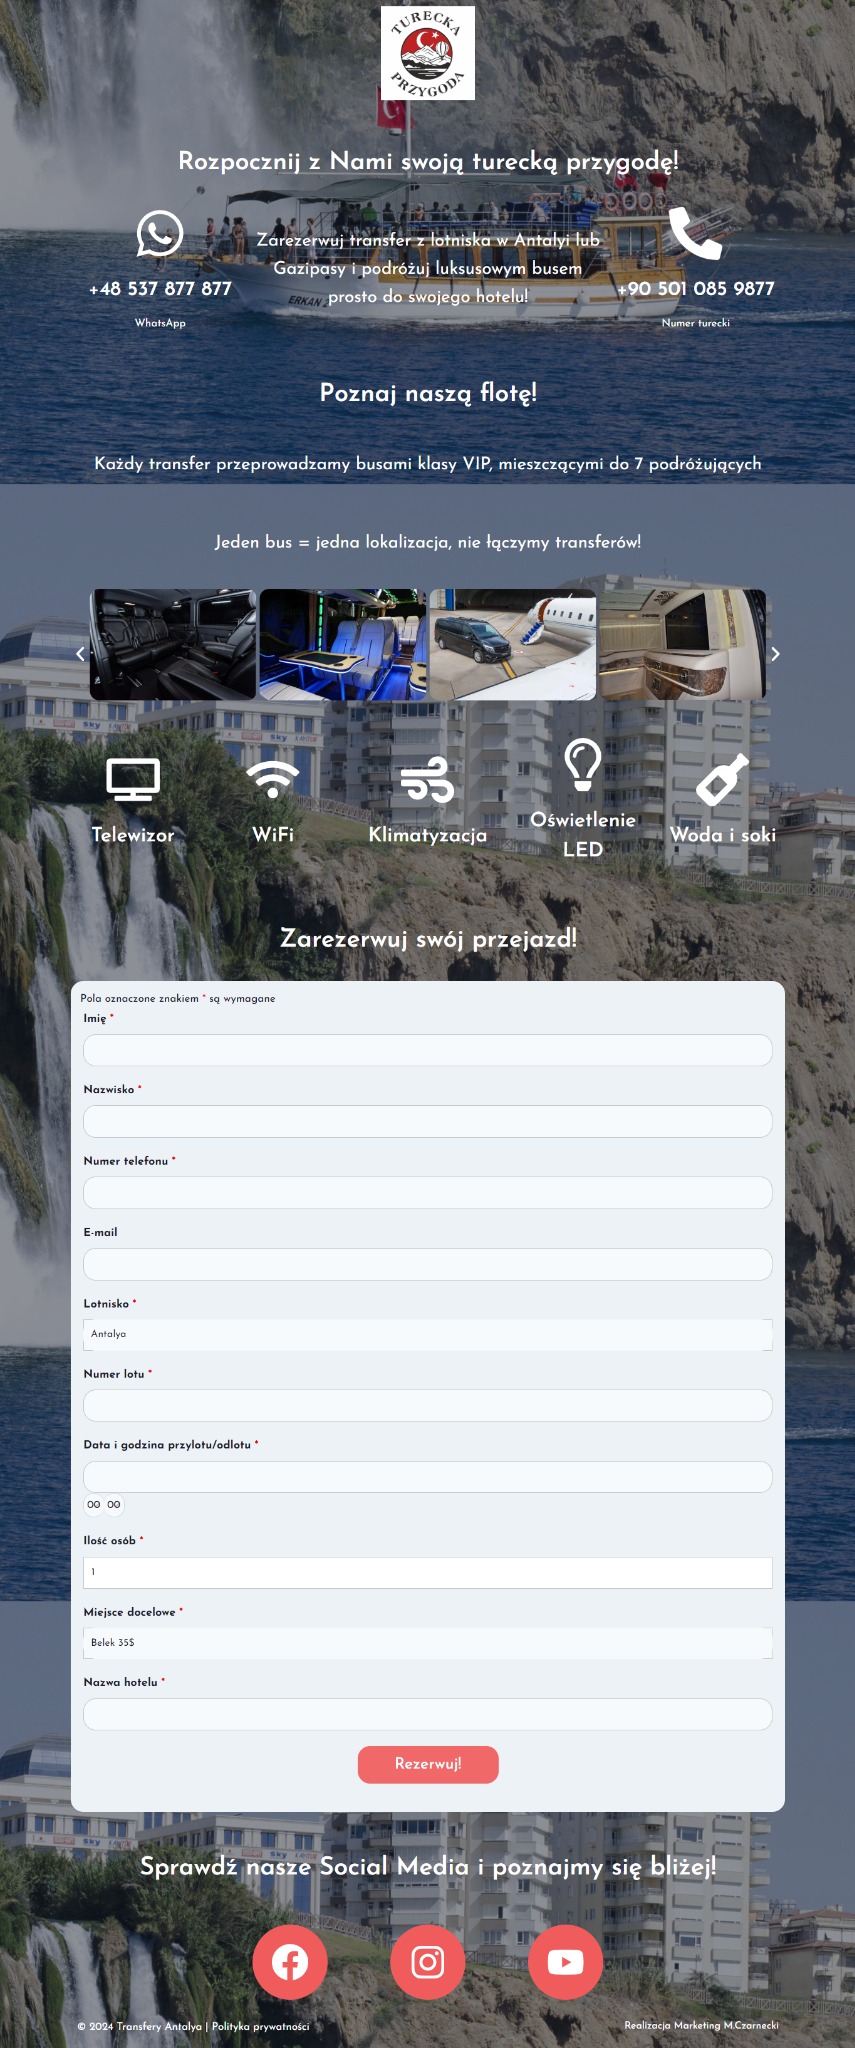Show next fleet photos with right arrow
Viewport: 855px width, 2048px height.
(775, 654)
